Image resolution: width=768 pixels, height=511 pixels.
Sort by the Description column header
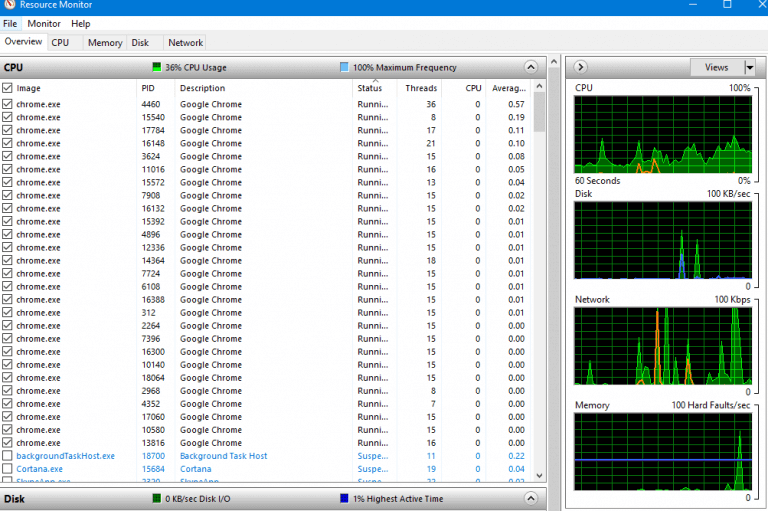263,88
